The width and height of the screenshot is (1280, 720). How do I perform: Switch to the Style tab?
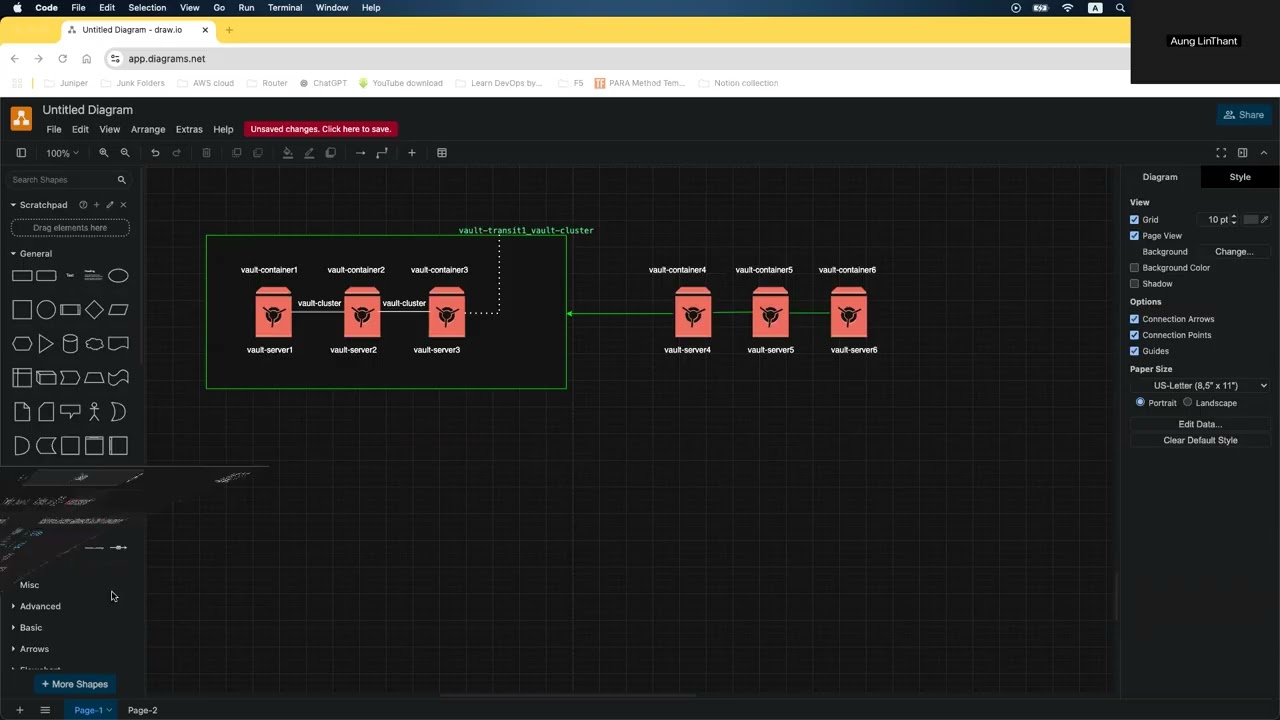point(1240,177)
